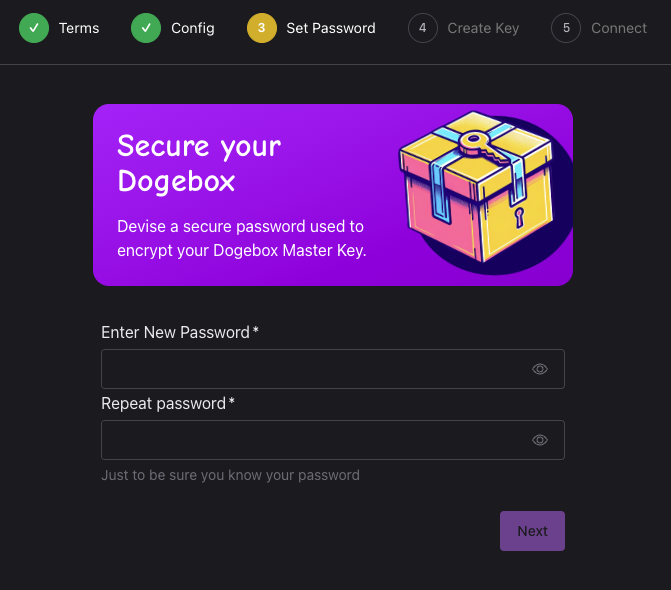Click the step 5 circle icon
Viewport: 671px width, 590px height.
(x=566, y=28)
